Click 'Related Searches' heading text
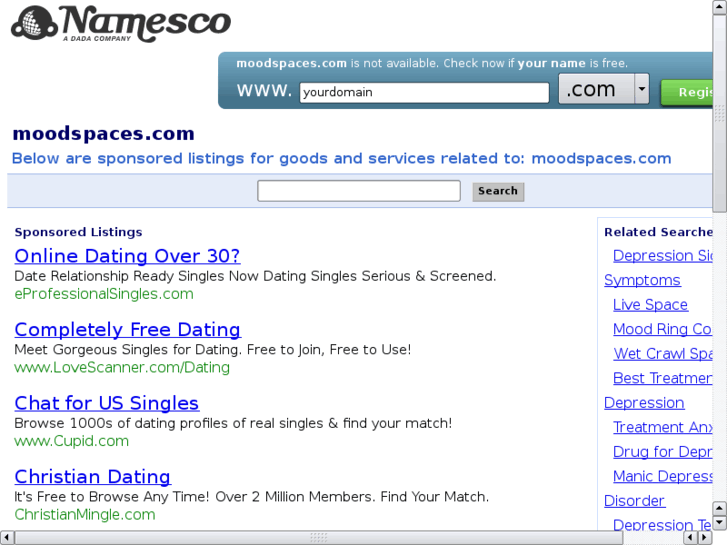727x545 pixels. pyautogui.click(x=658, y=232)
